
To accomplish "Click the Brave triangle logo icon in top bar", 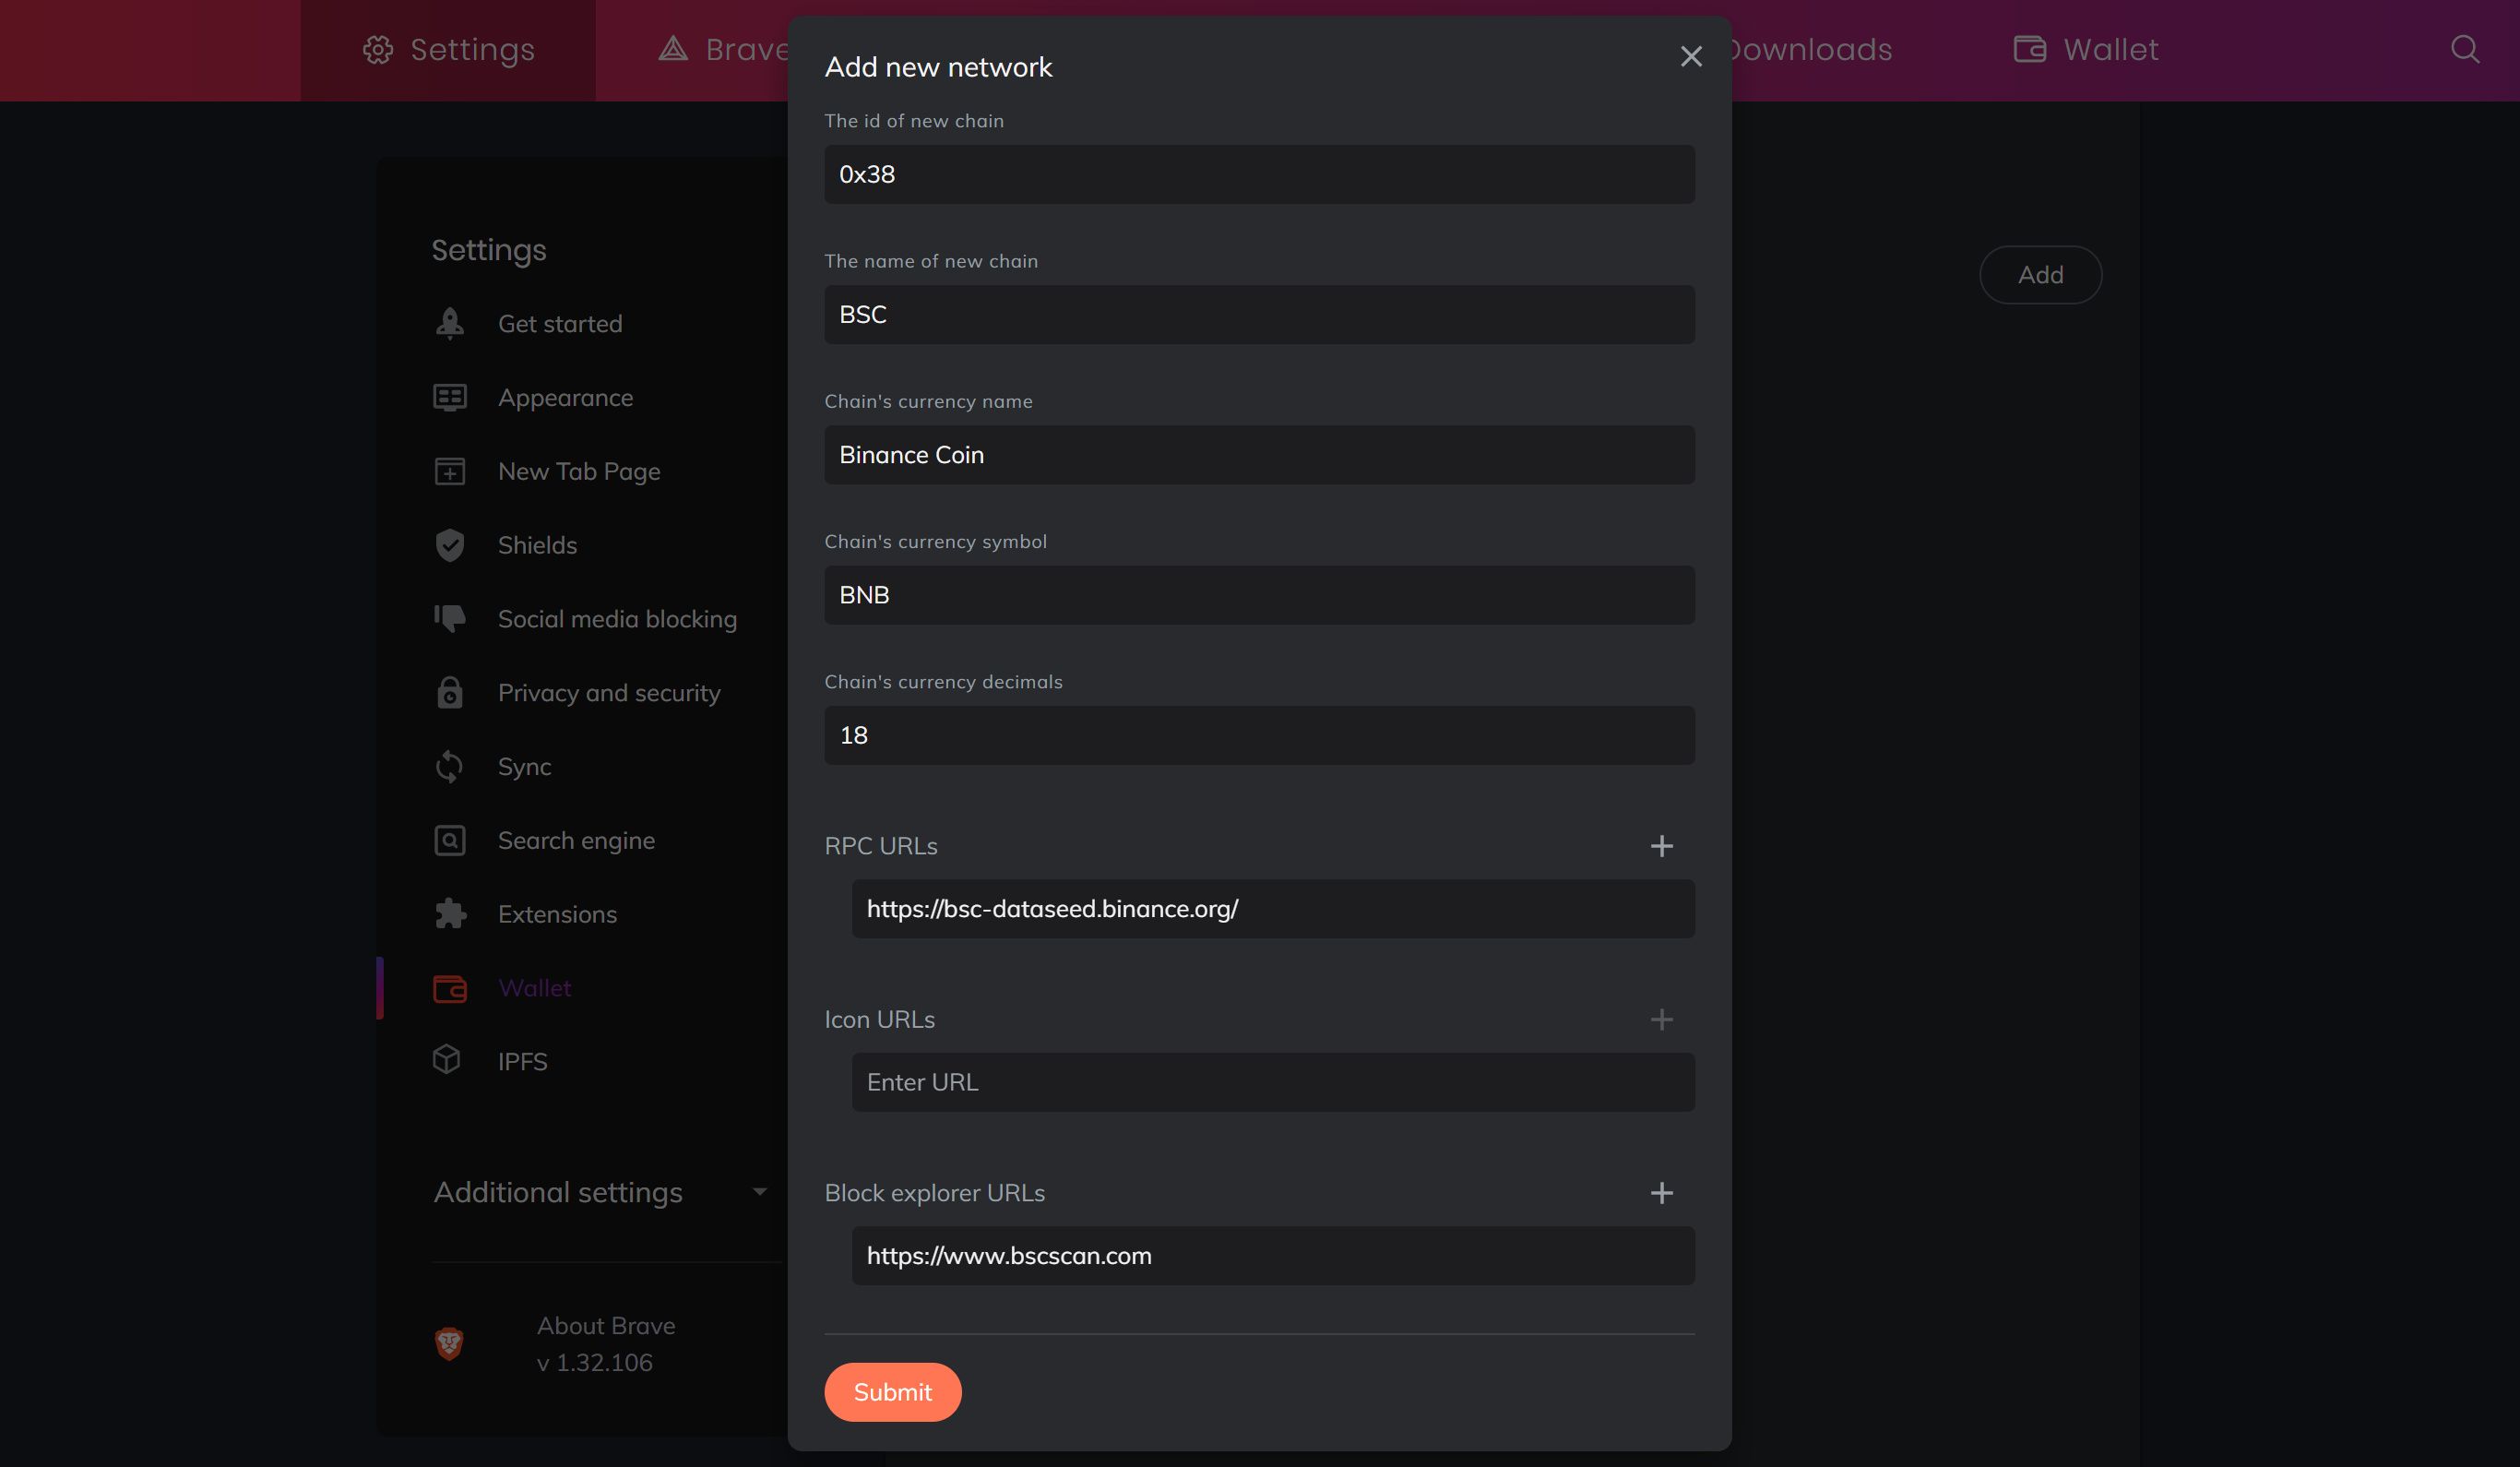I will click(x=673, y=49).
